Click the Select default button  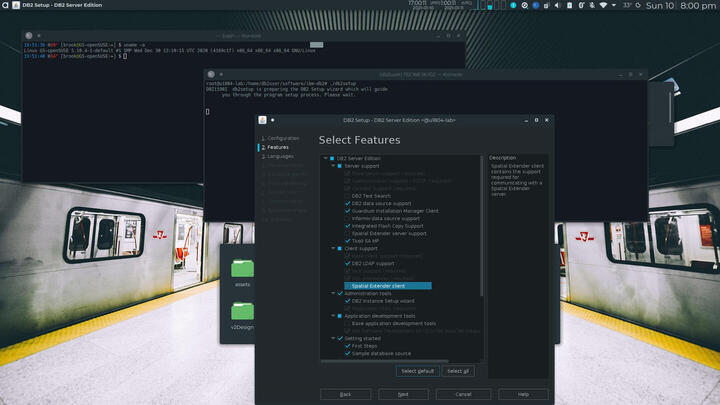click(x=417, y=371)
